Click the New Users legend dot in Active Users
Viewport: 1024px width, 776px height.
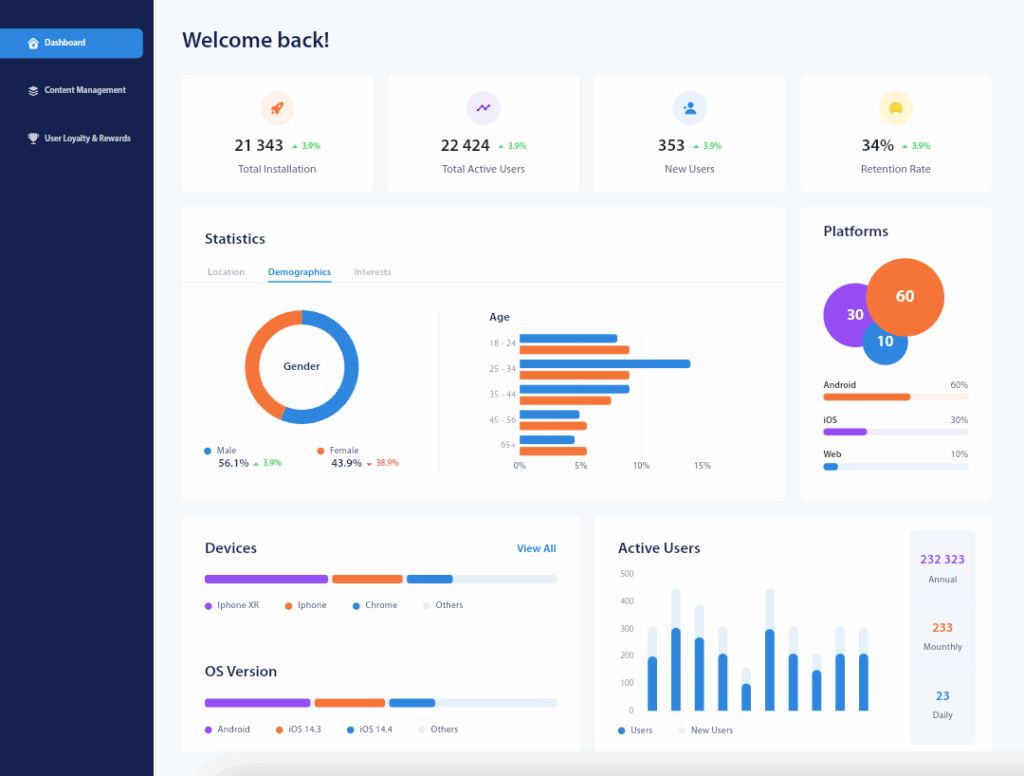pyautogui.click(x=682, y=731)
